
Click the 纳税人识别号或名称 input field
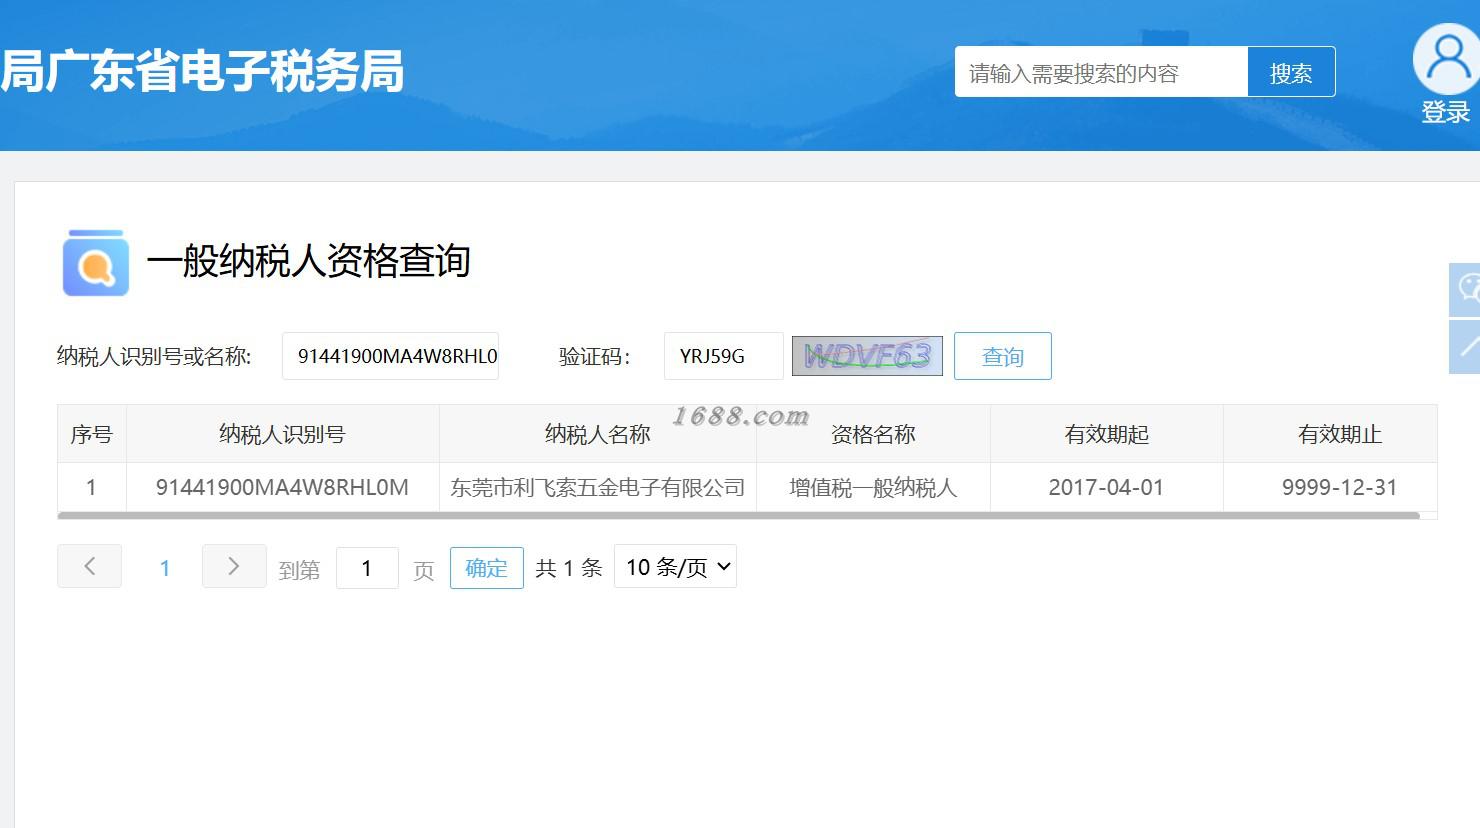(x=390, y=356)
